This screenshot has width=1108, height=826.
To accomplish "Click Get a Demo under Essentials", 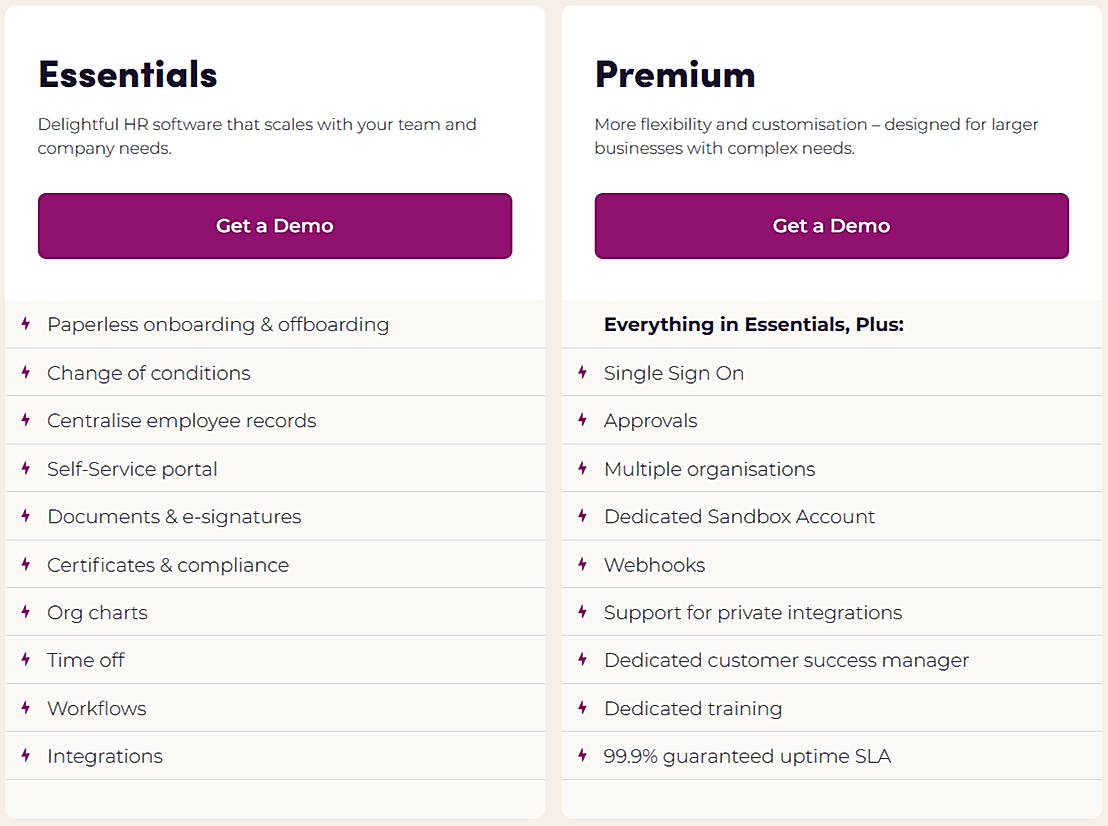I will click(275, 226).
